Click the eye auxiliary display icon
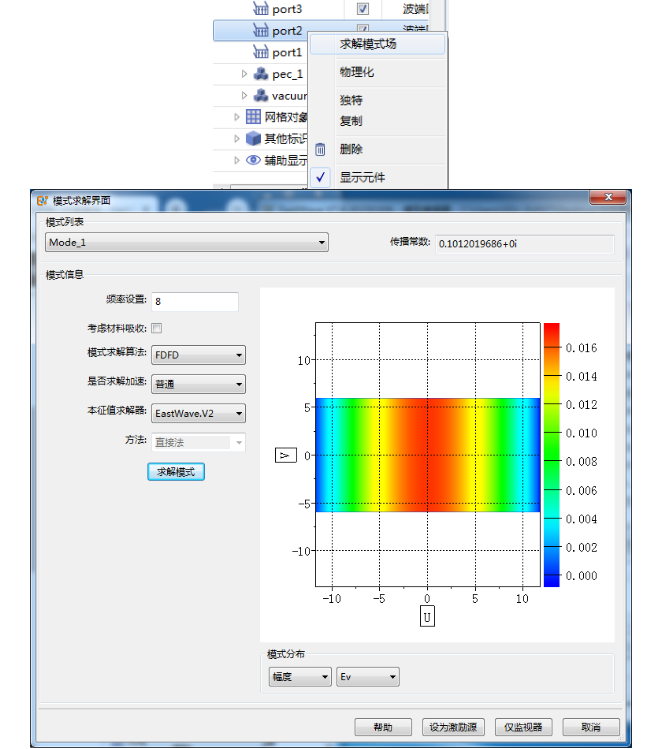Image resolution: width=653 pixels, height=749 pixels. point(253,160)
